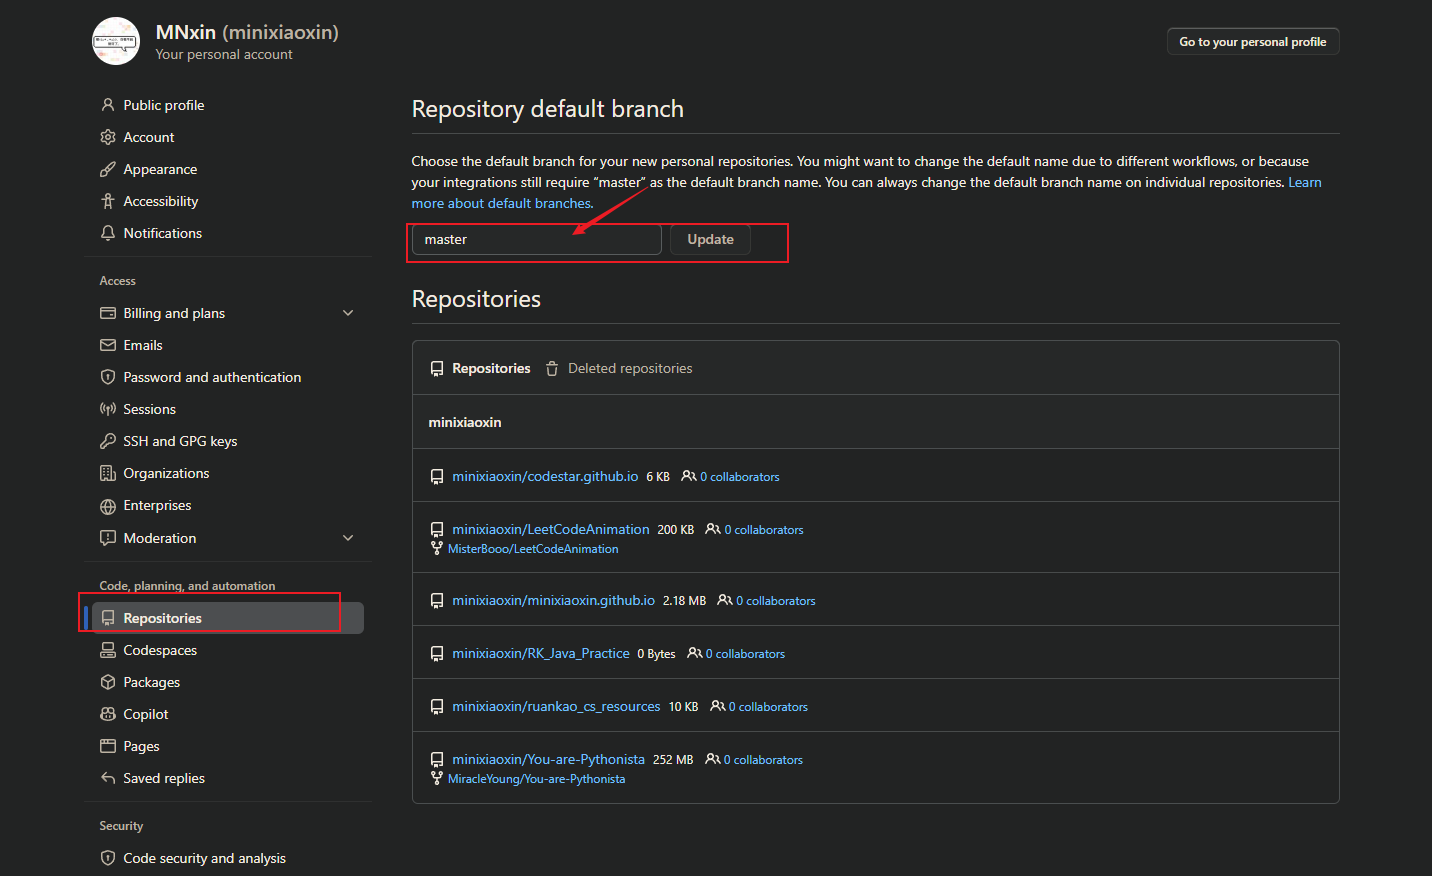Open minixiaoxin/minixiaoxin.github.io repository

[553, 601]
